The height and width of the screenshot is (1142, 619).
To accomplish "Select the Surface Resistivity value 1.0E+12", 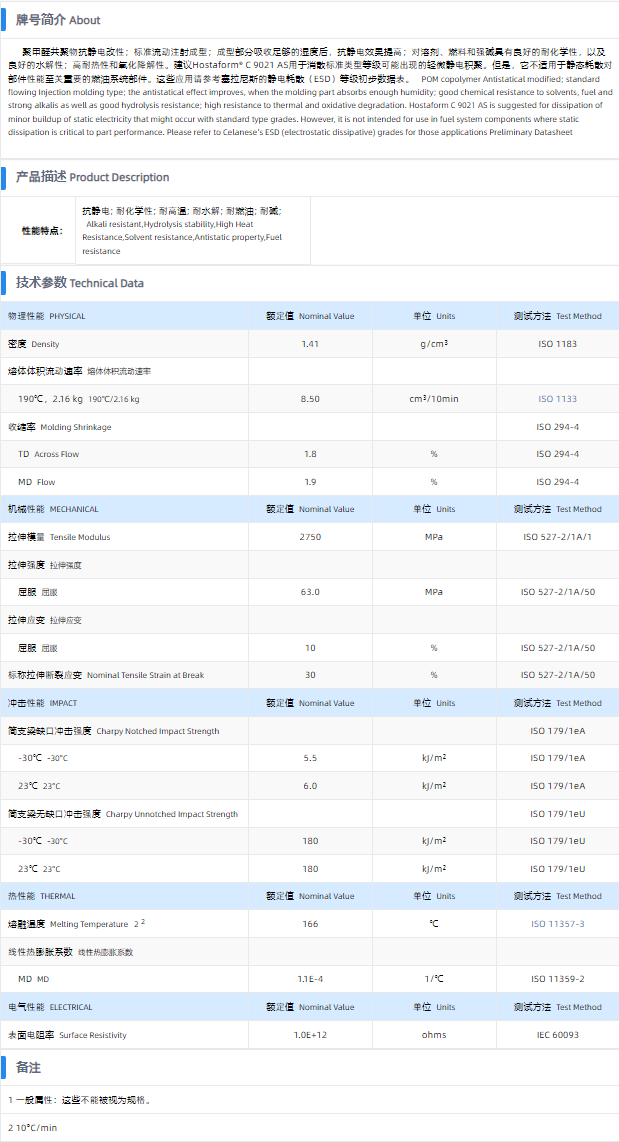I will (310, 1035).
